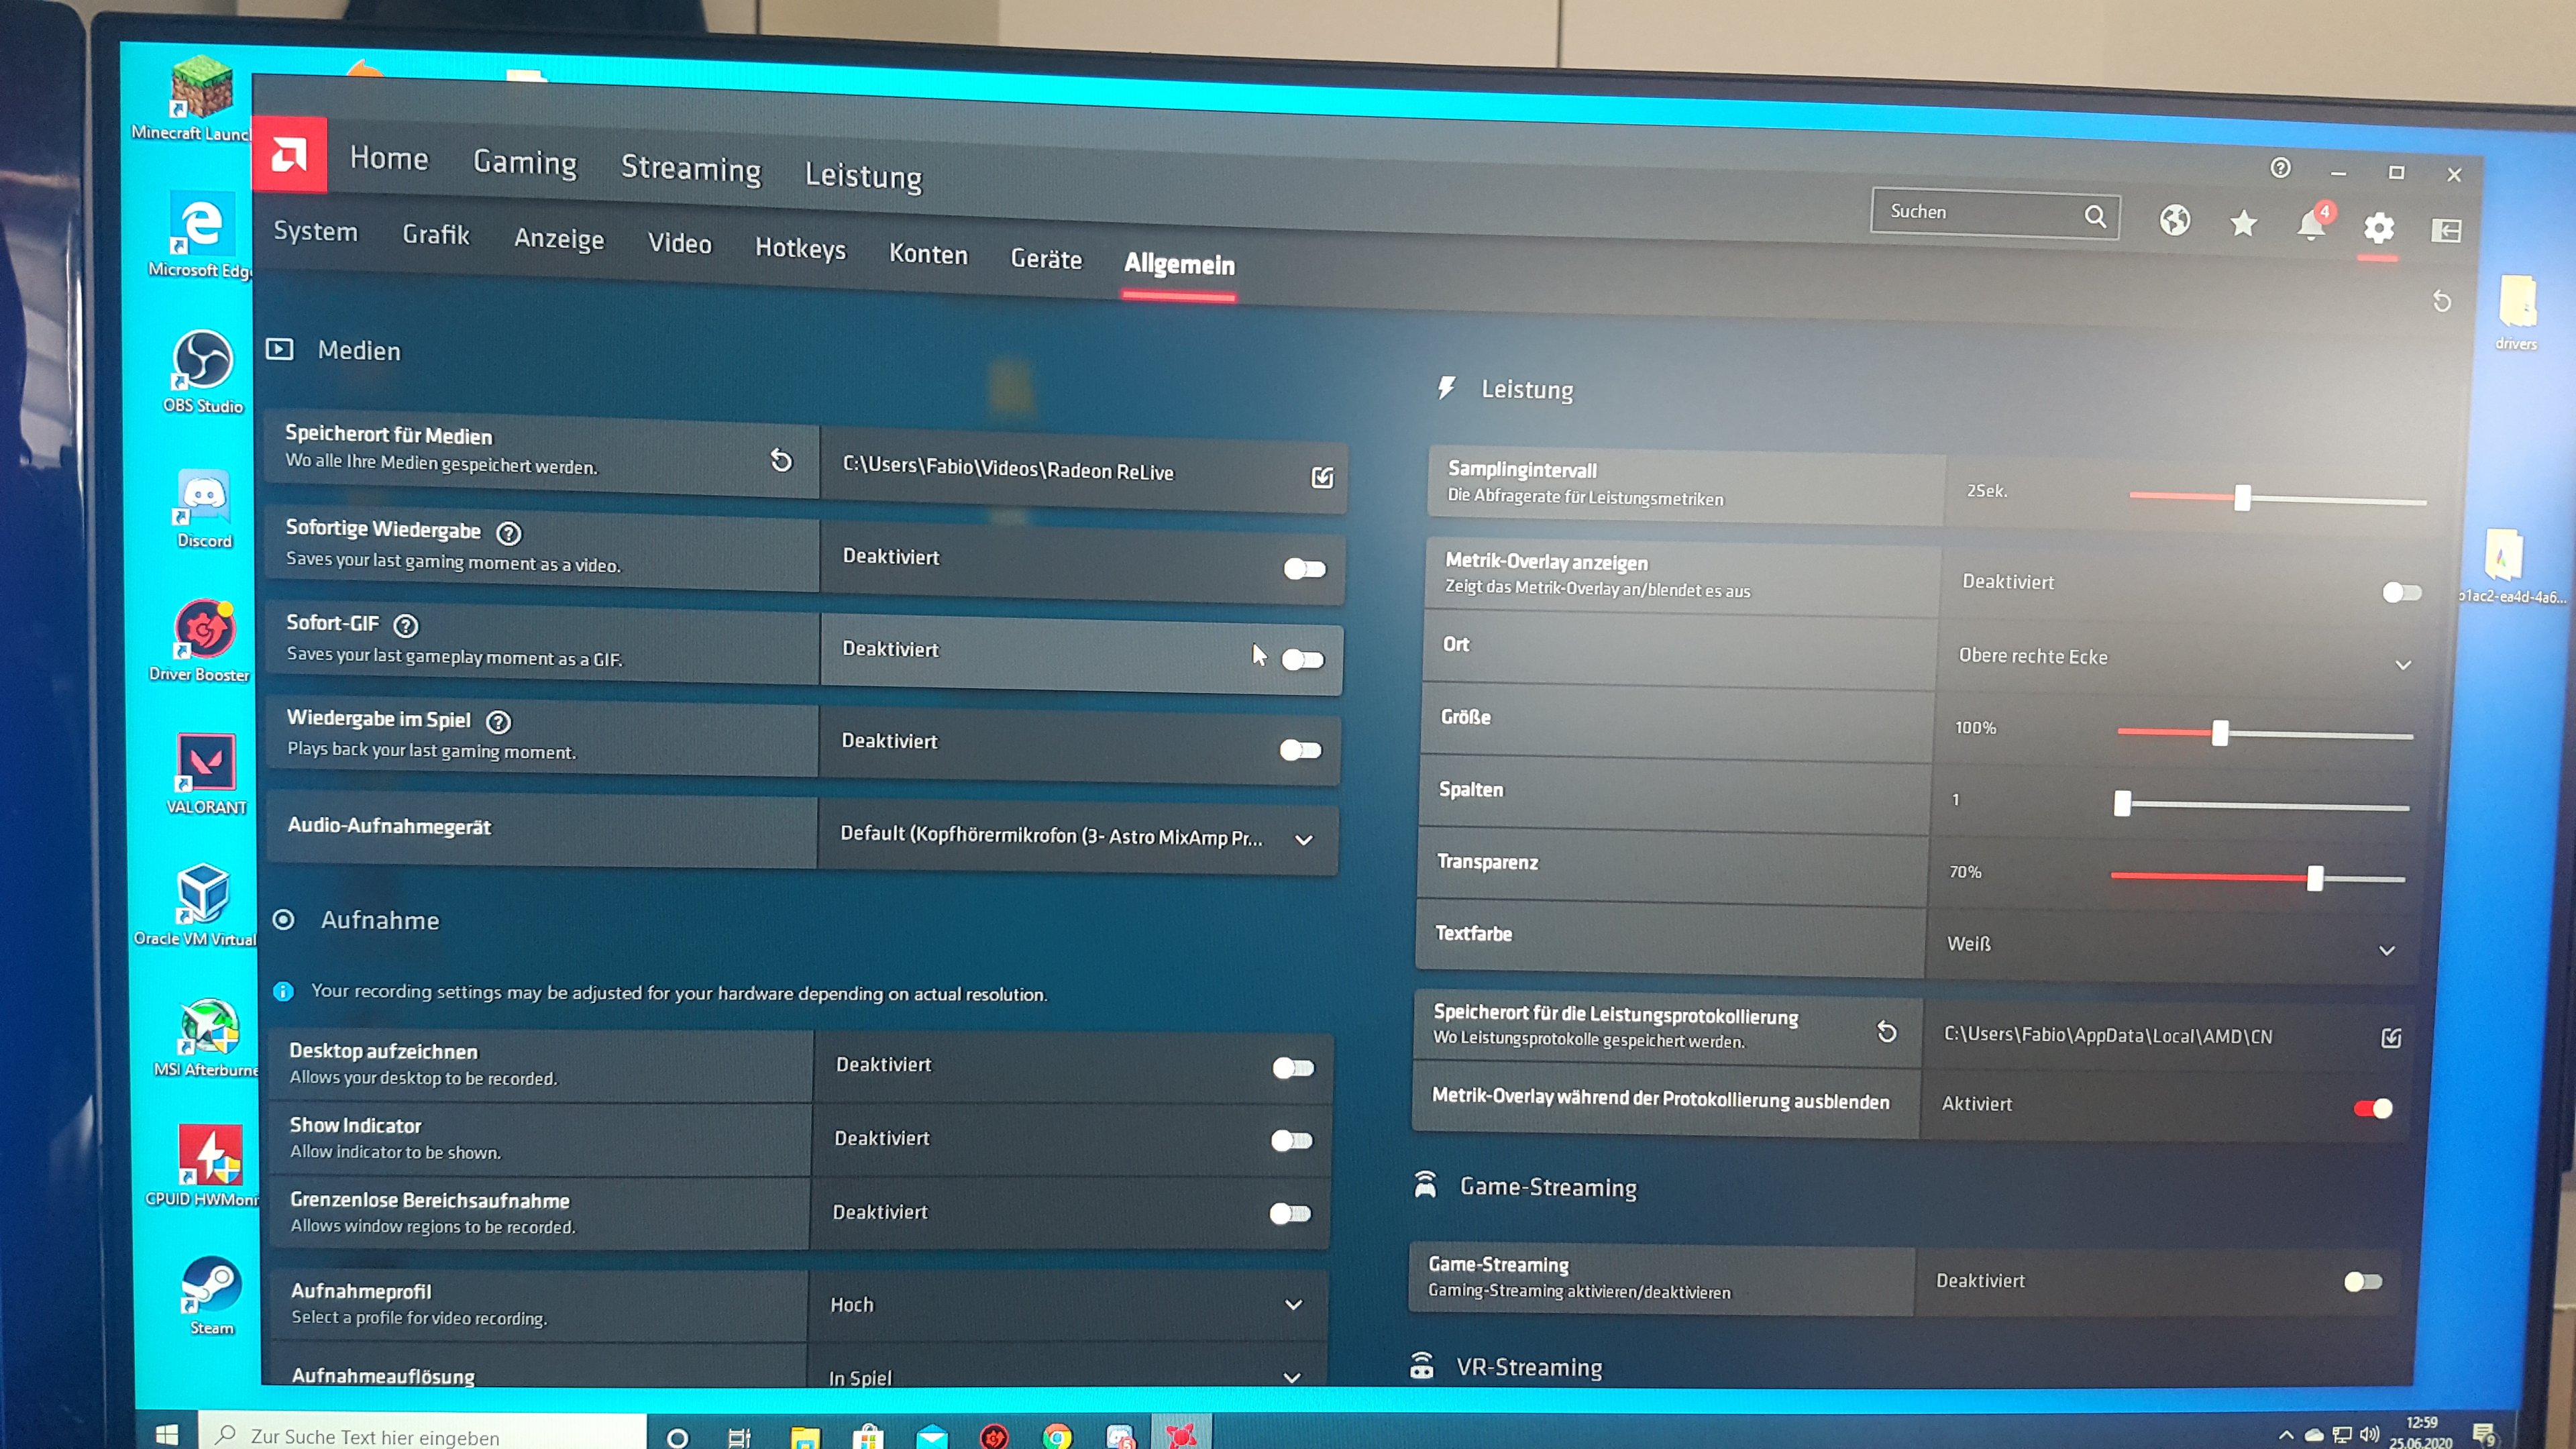Click the AMD logo home icon
The image size is (2576, 1449).
pyautogui.click(x=289, y=155)
